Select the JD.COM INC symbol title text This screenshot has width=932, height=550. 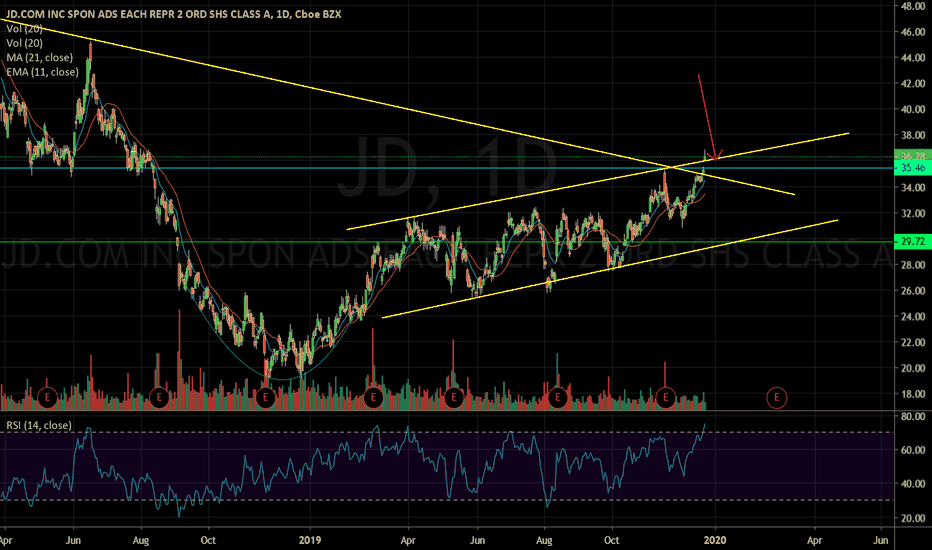coord(174,14)
